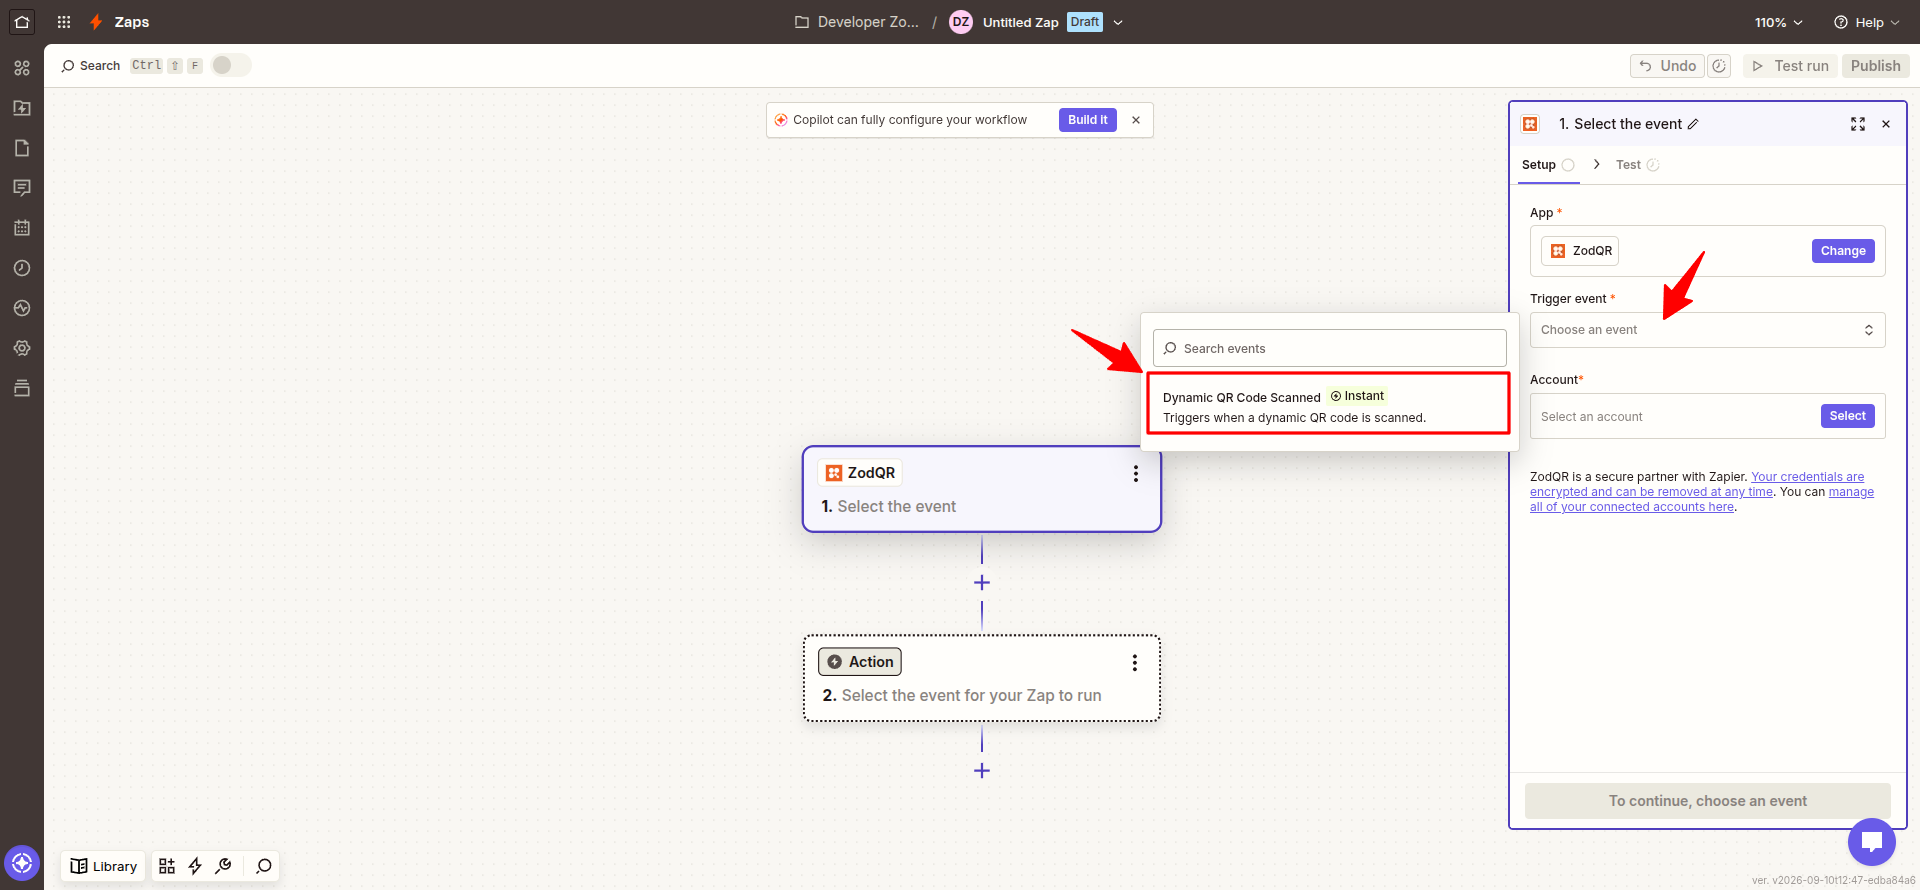The image size is (1920, 890).
Task: Click the add-apps grid plus icon
Action: point(167,866)
